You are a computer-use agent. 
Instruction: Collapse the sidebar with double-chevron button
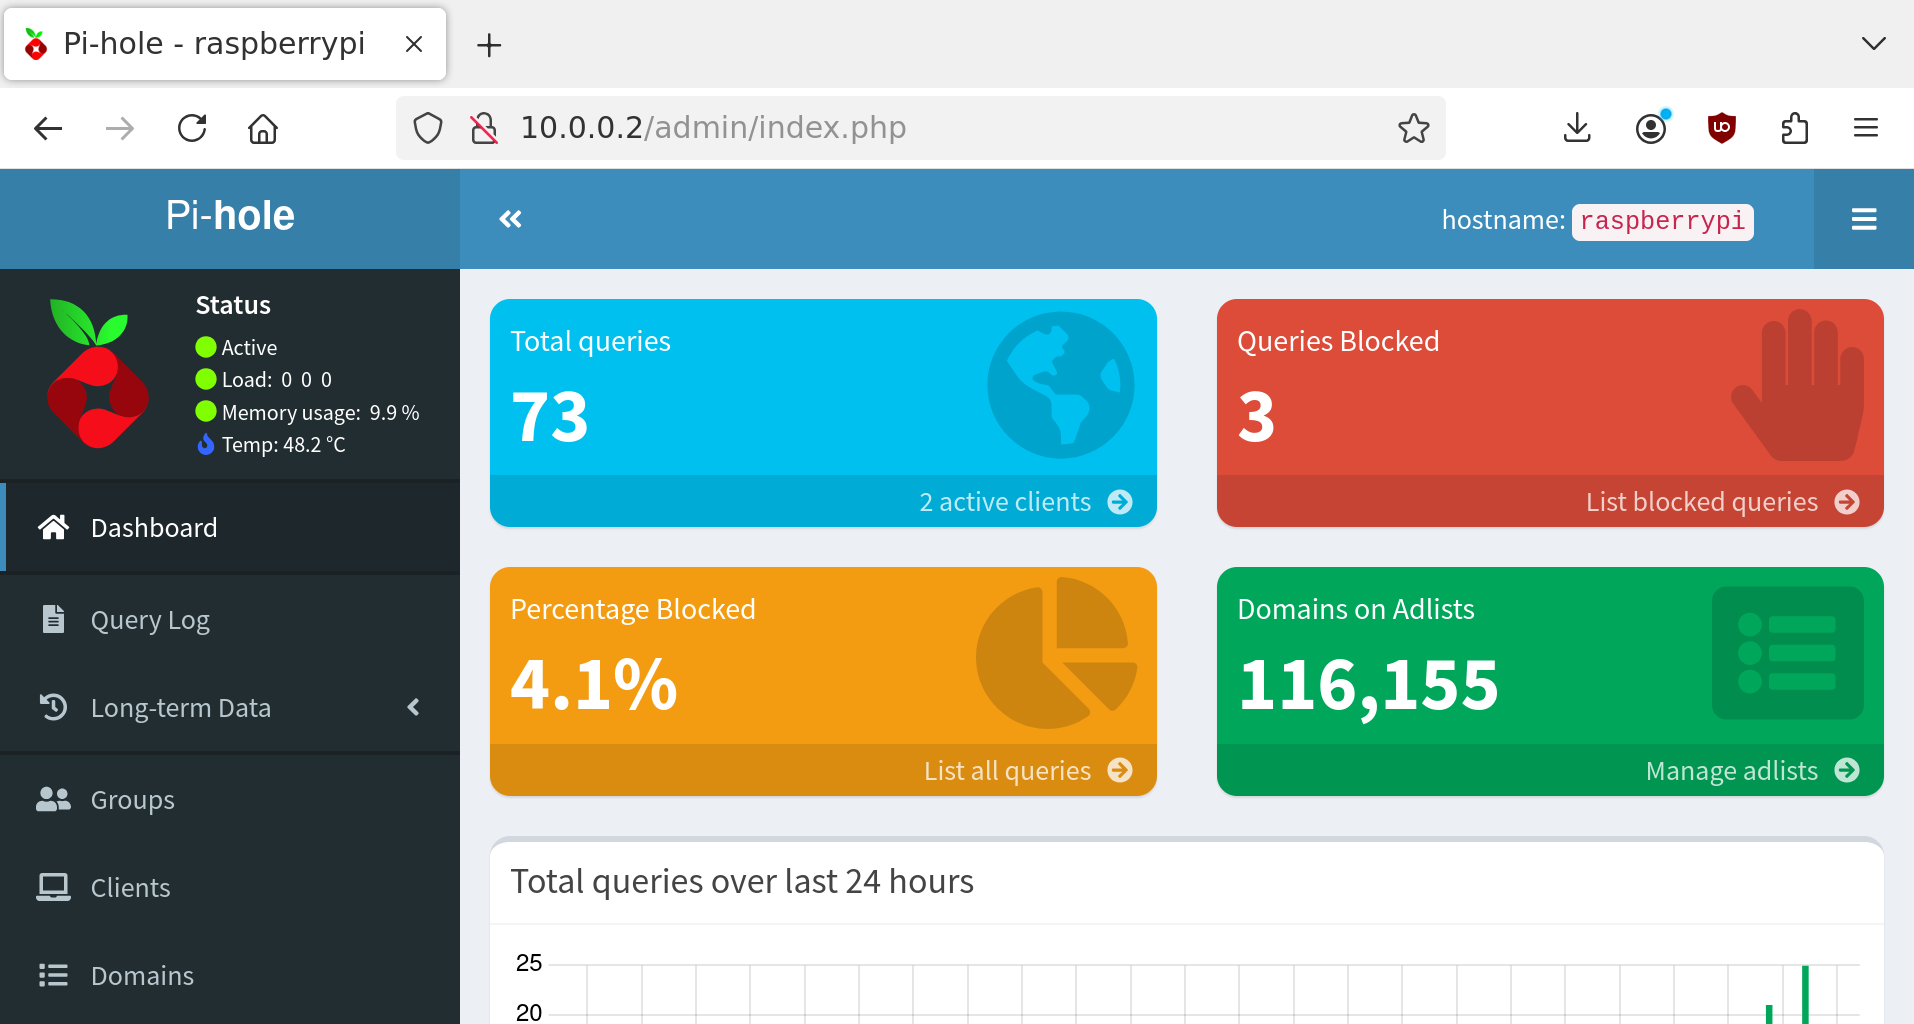click(511, 218)
